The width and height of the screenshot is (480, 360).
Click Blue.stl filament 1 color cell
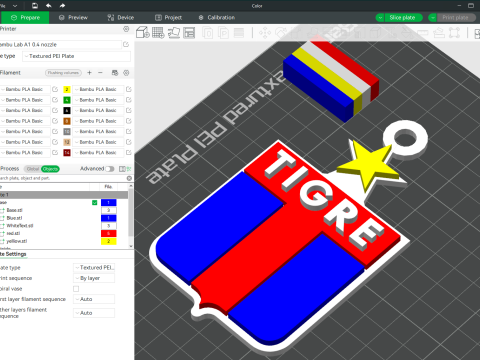[x=109, y=218]
